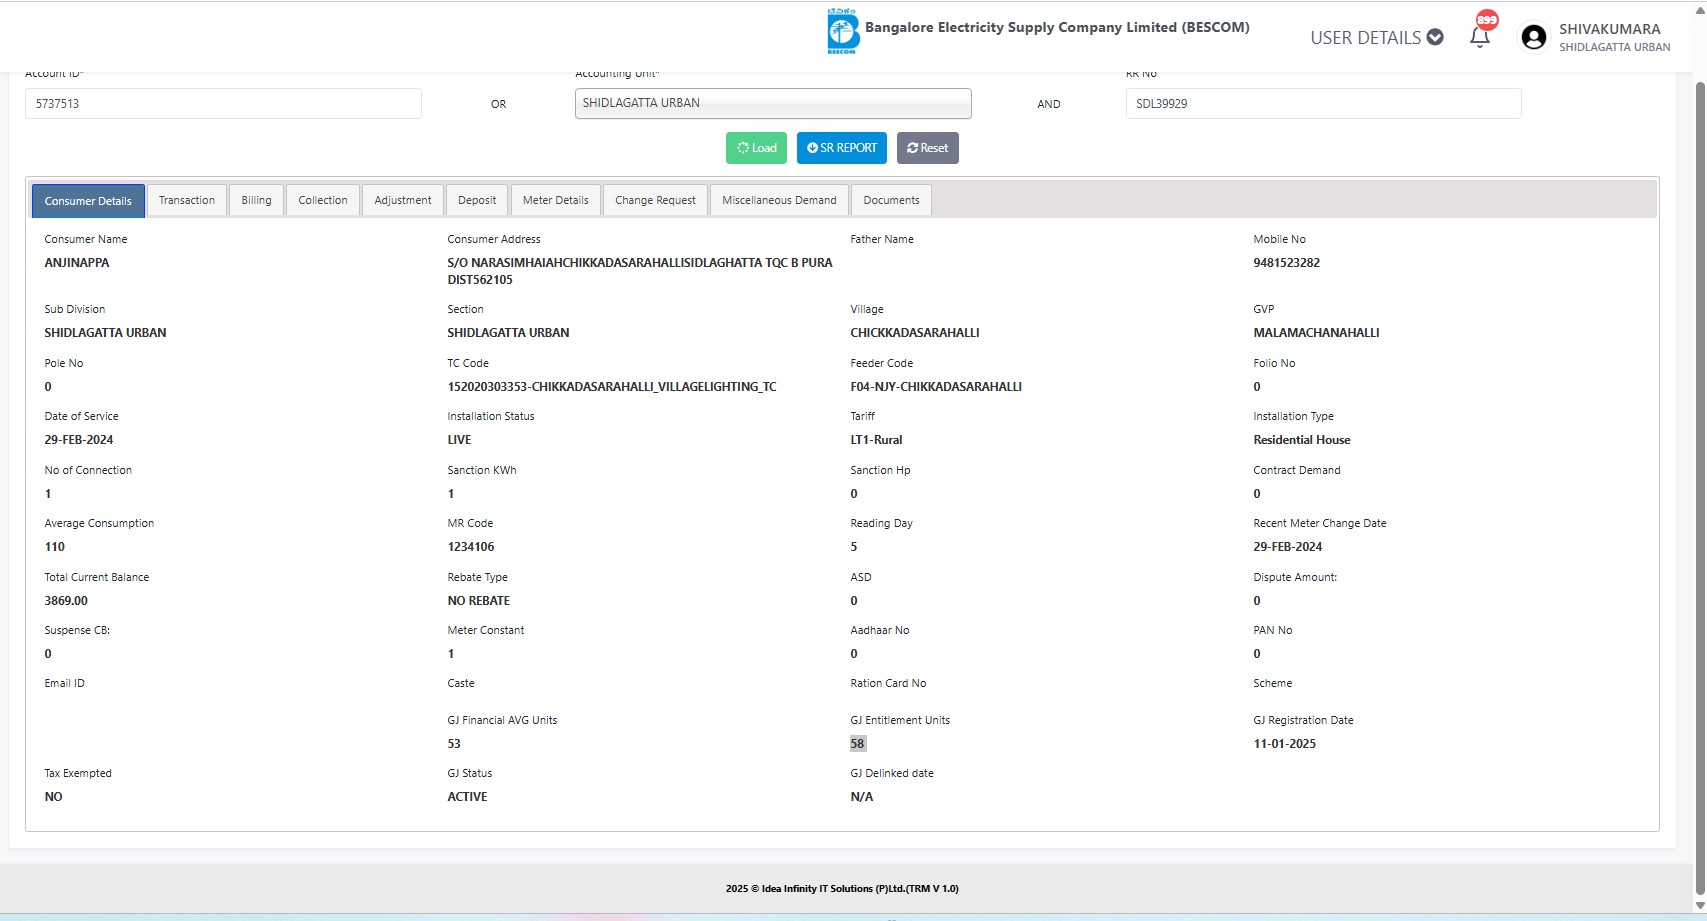Click the notification bell icon
This screenshot has width=1707, height=921.
point(1479,37)
